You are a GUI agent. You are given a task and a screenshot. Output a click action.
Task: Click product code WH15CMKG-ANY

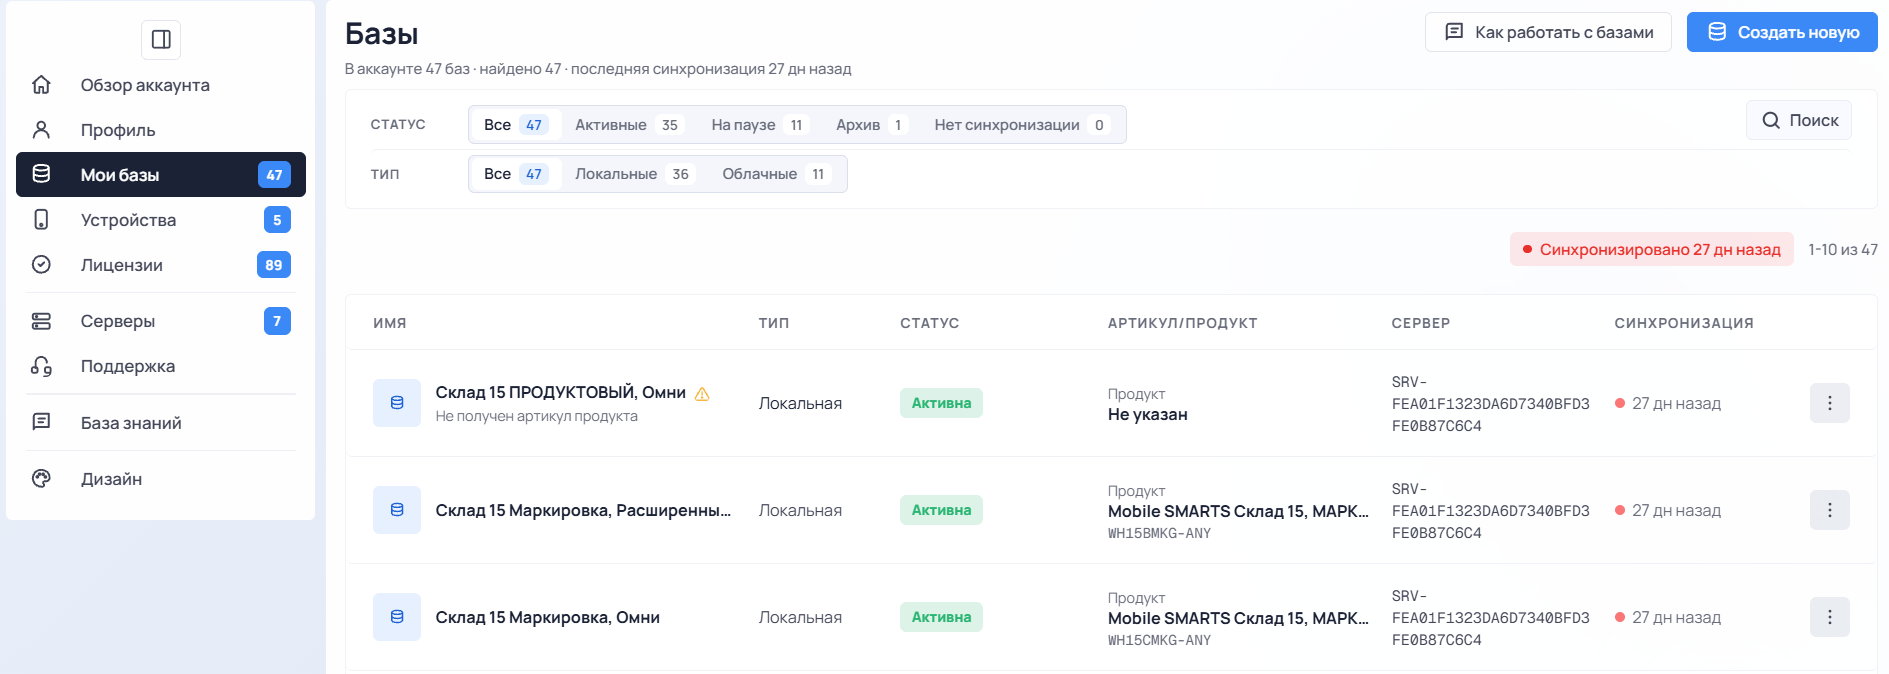[x=1159, y=641]
